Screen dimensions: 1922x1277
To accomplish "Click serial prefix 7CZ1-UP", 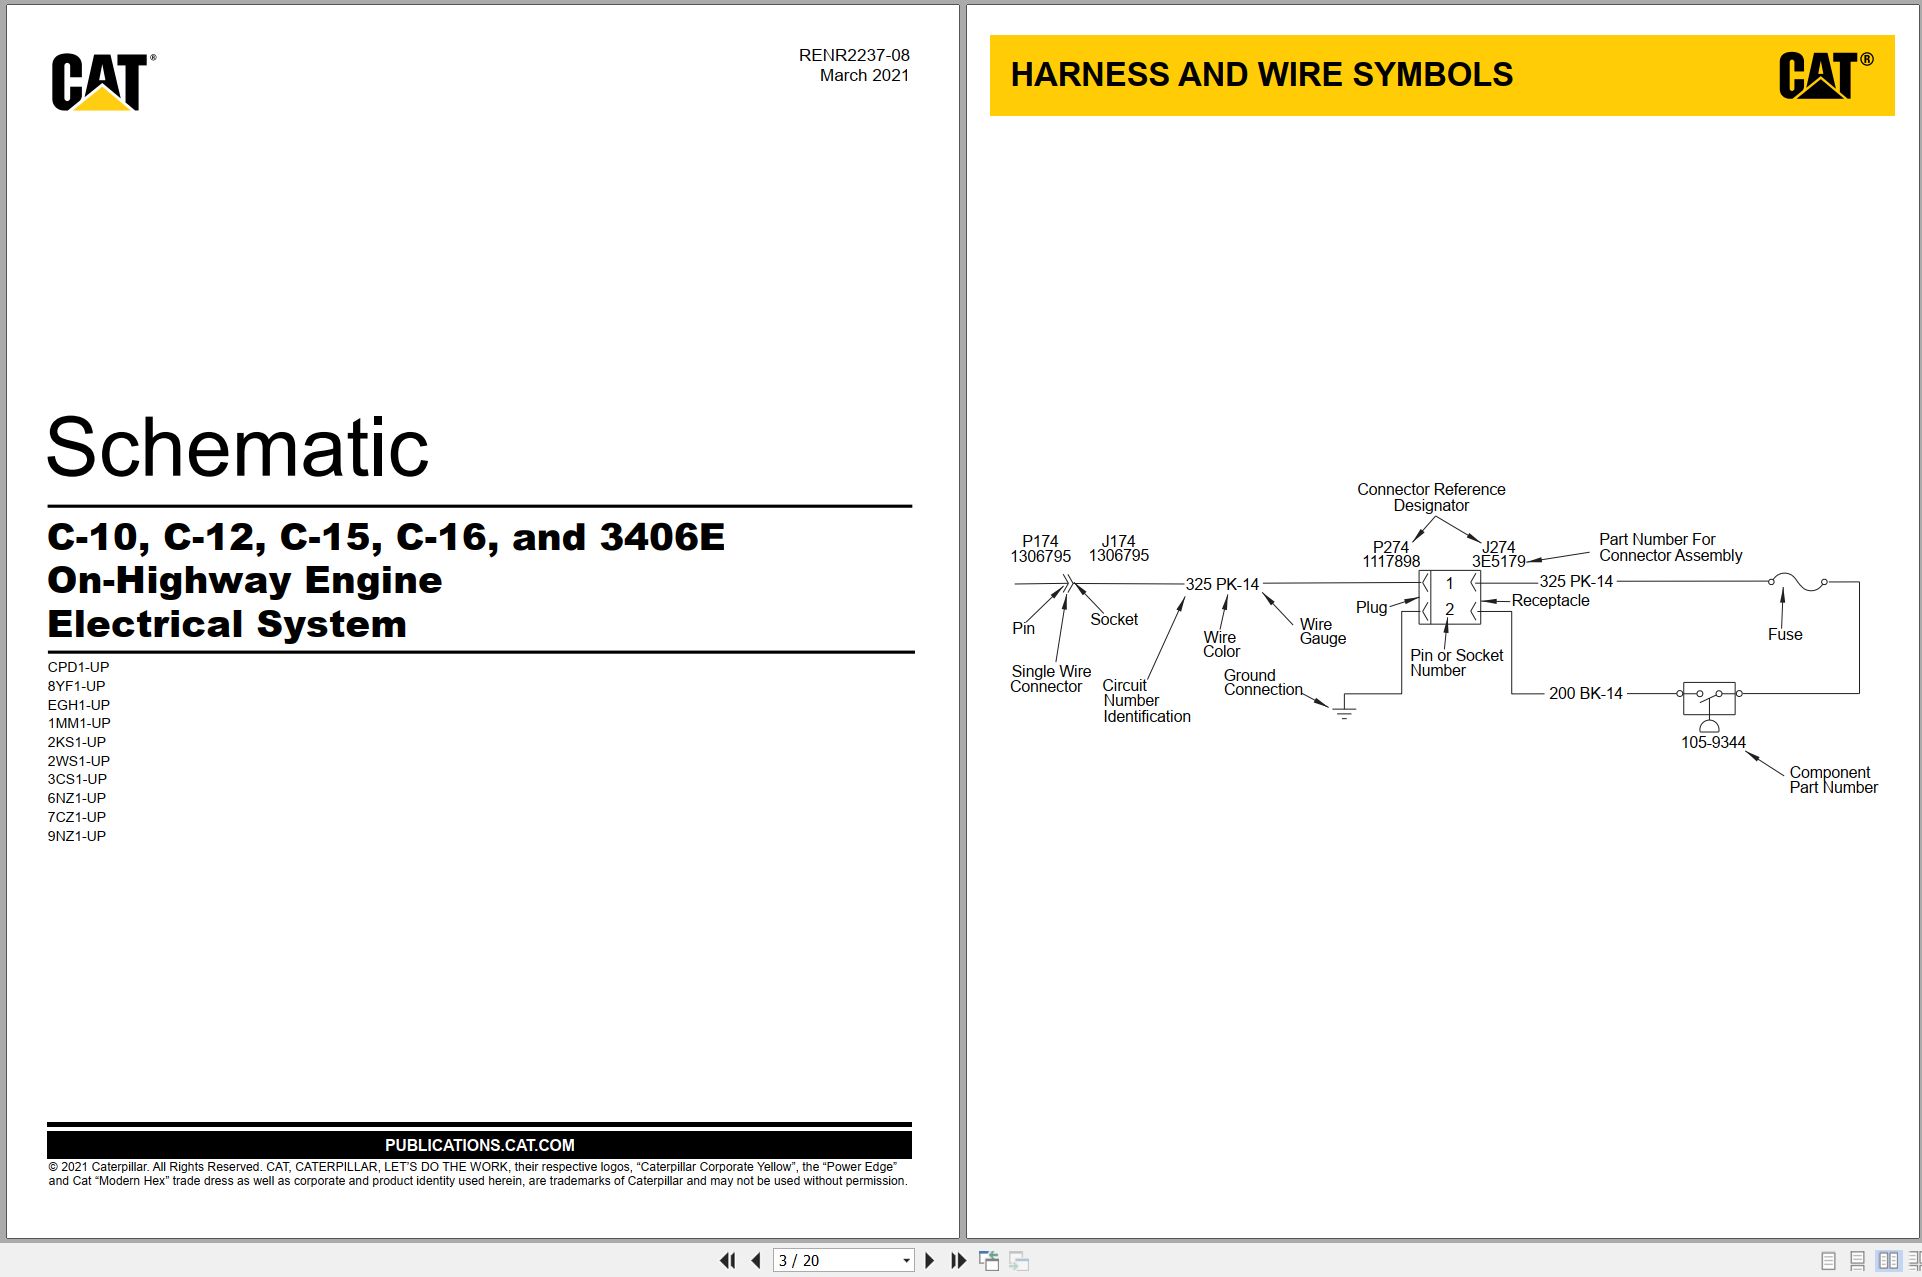I will (76, 817).
